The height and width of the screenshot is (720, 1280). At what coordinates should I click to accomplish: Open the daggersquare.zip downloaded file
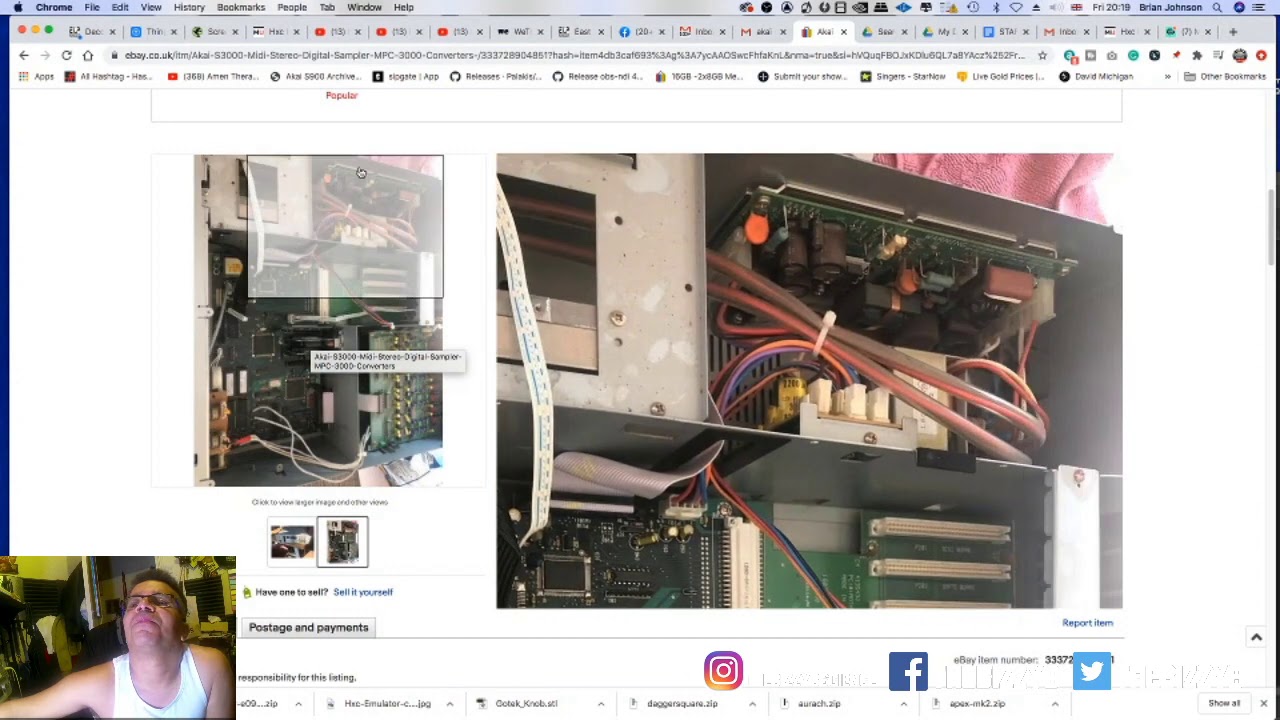[x=682, y=704]
